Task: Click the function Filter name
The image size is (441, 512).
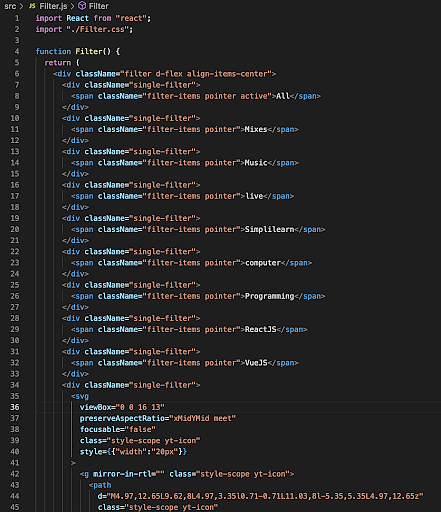Action: [x=89, y=51]
